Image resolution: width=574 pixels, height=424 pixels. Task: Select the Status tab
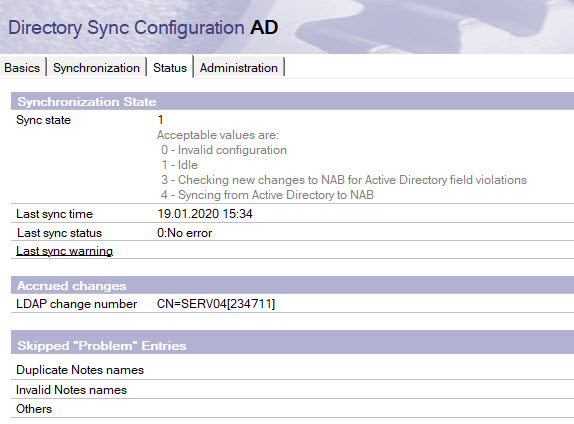170,68
